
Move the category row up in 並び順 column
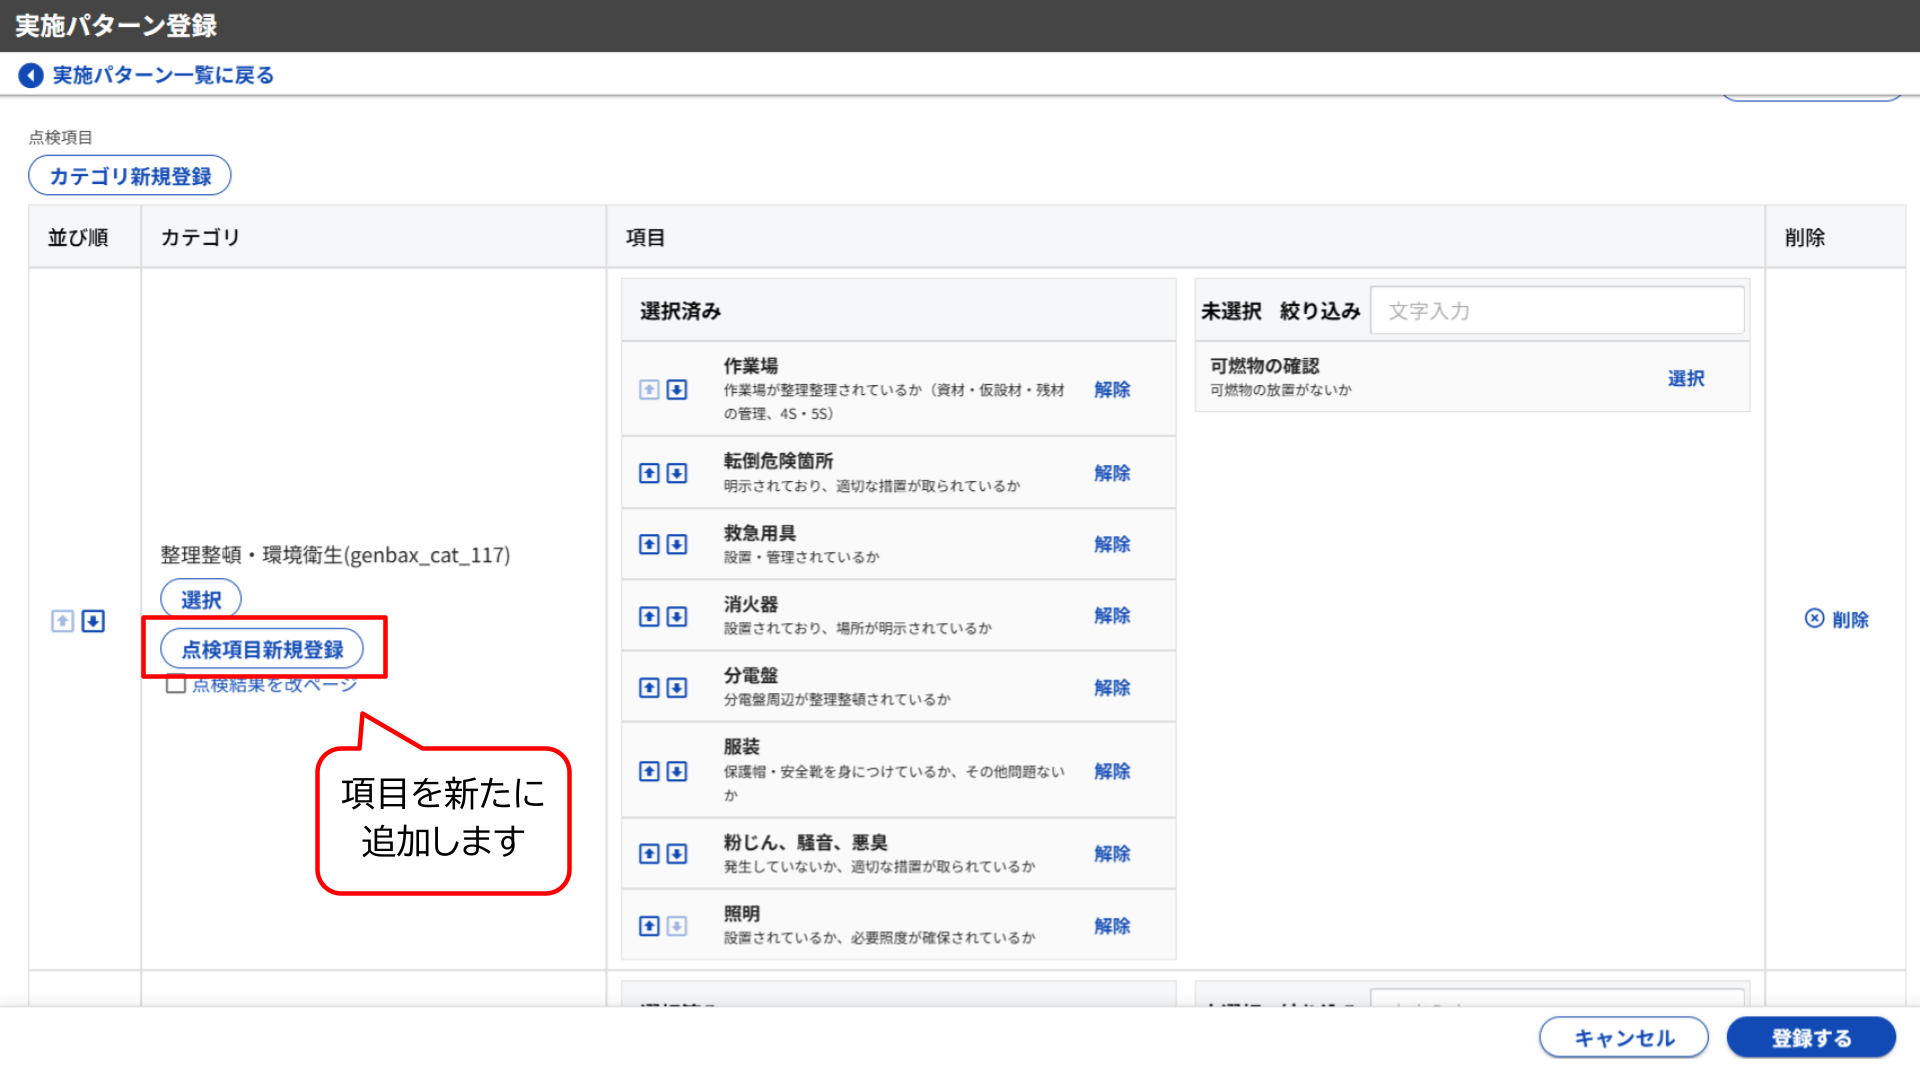click(62, 620)
